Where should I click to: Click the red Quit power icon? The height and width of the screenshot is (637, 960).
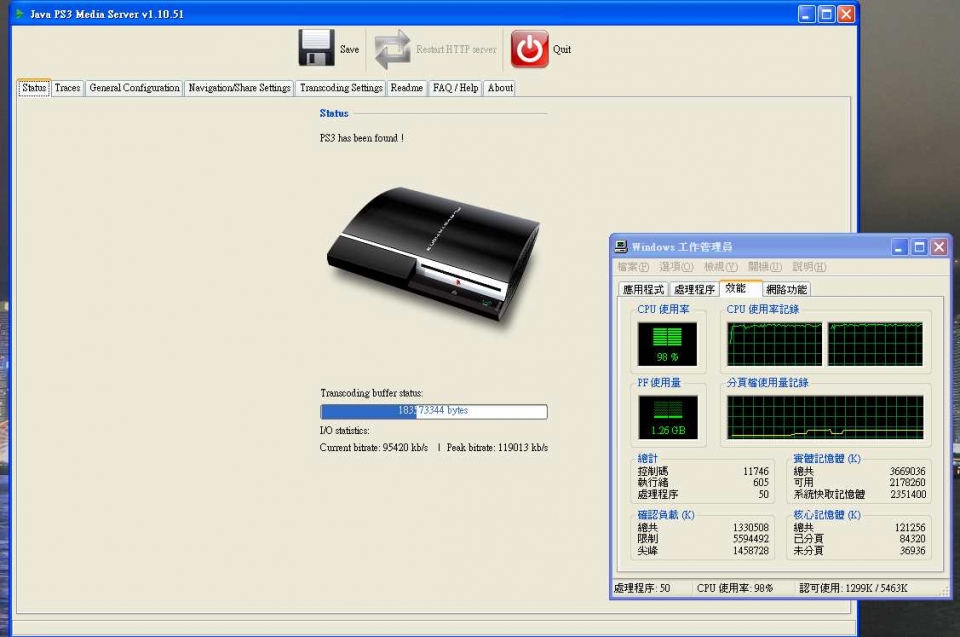click(530, 47)
